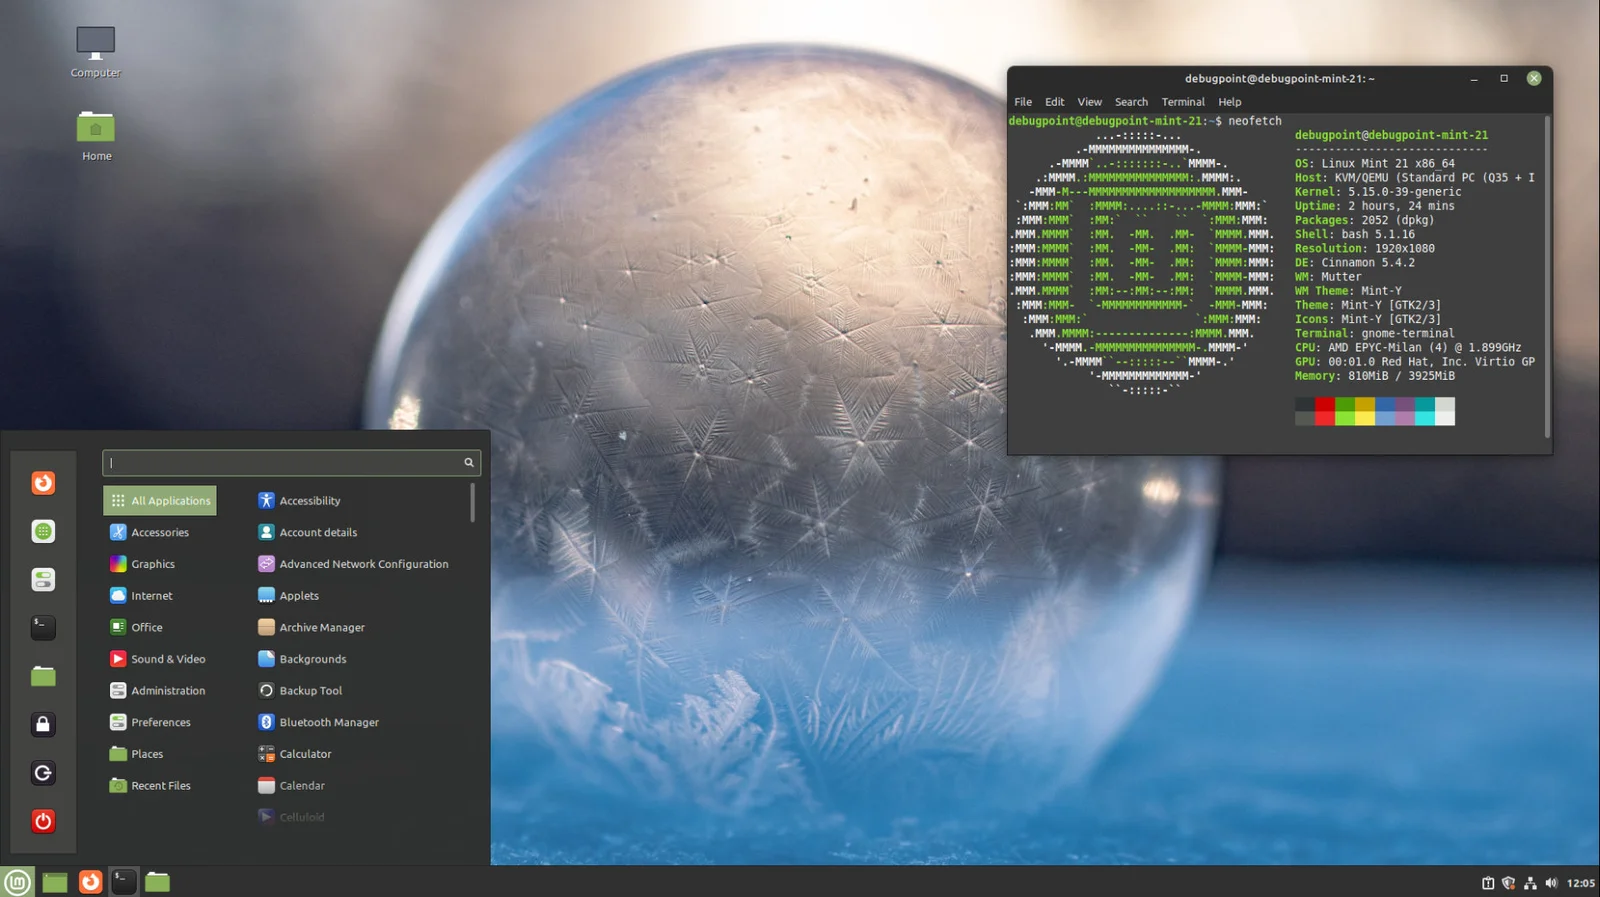Launch Terminal from menu favorites sidebar

click(x=43, y=628)
